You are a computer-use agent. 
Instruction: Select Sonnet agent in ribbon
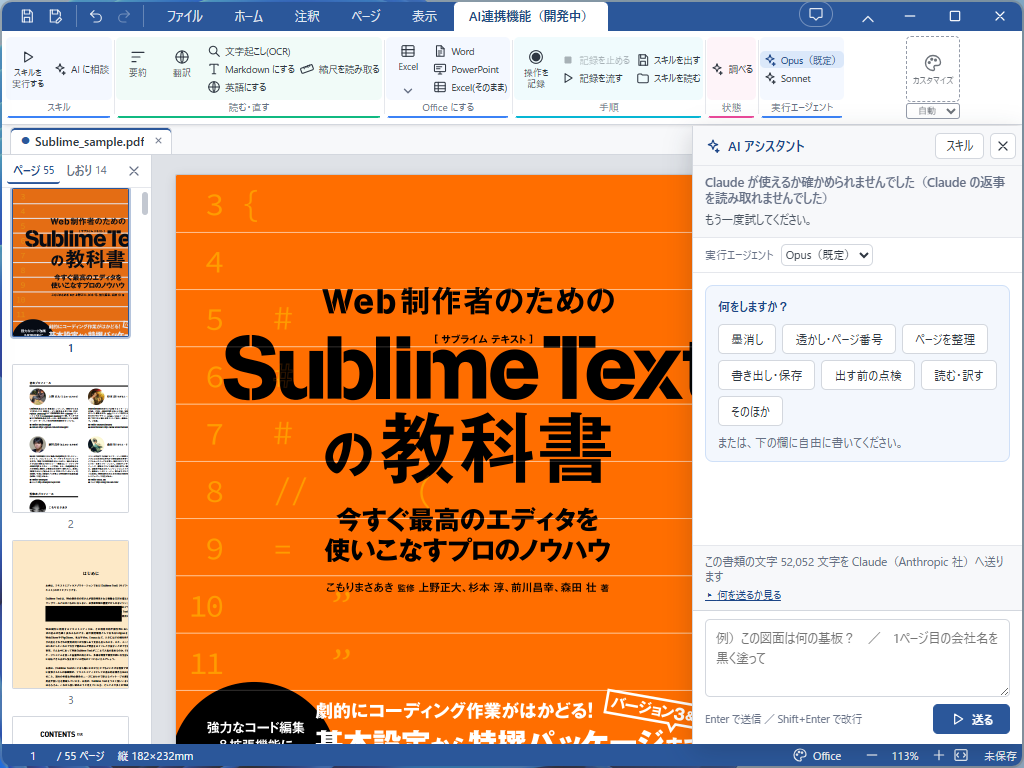point(788,78)
